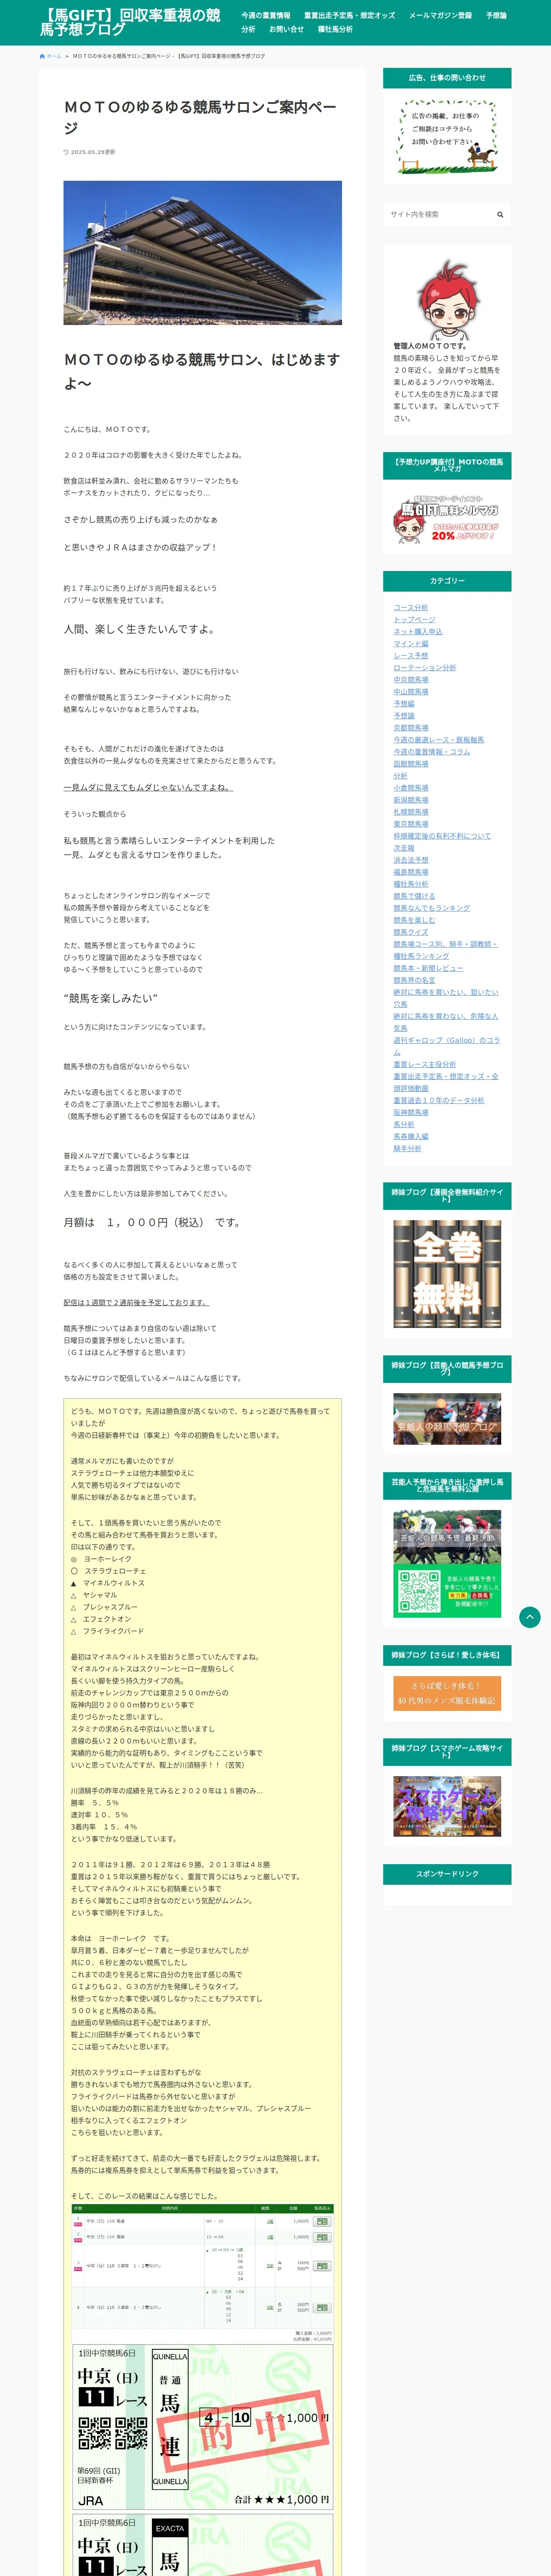Open 次走報 category link
The height and width of the screenshot is (2576, 551).
tap(403, 848)
